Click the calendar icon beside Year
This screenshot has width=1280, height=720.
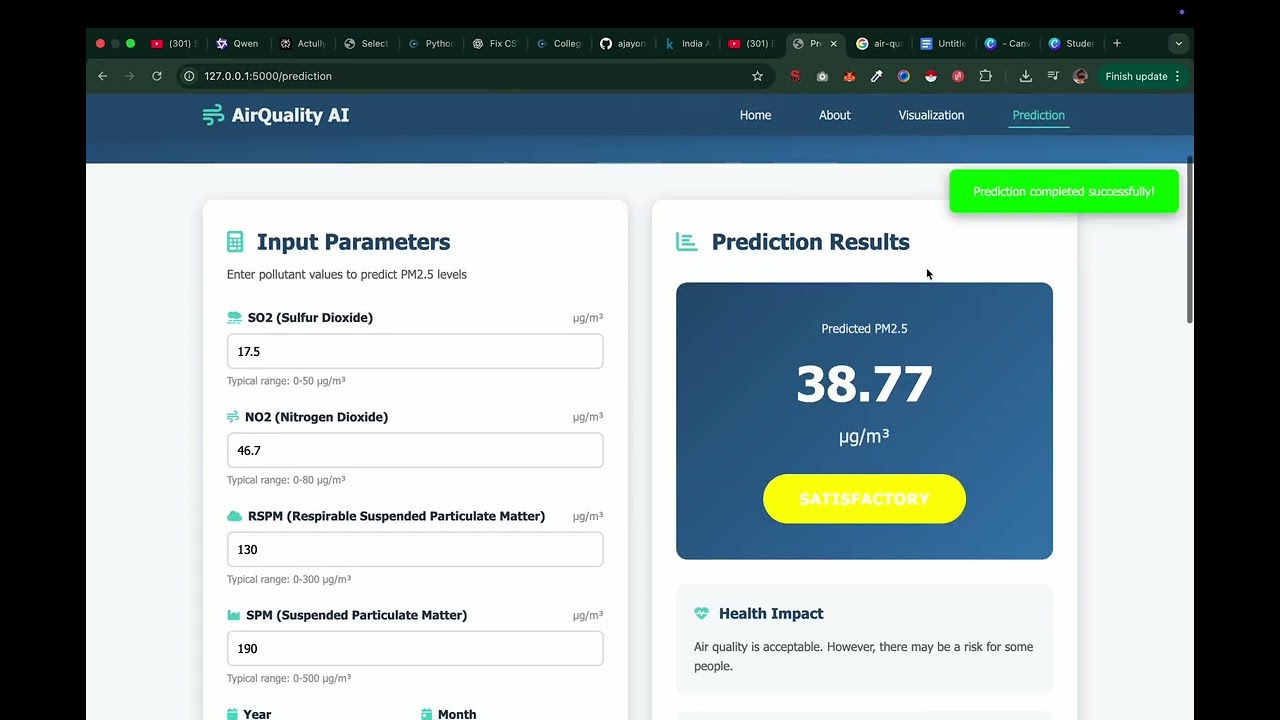coord(232,714)
